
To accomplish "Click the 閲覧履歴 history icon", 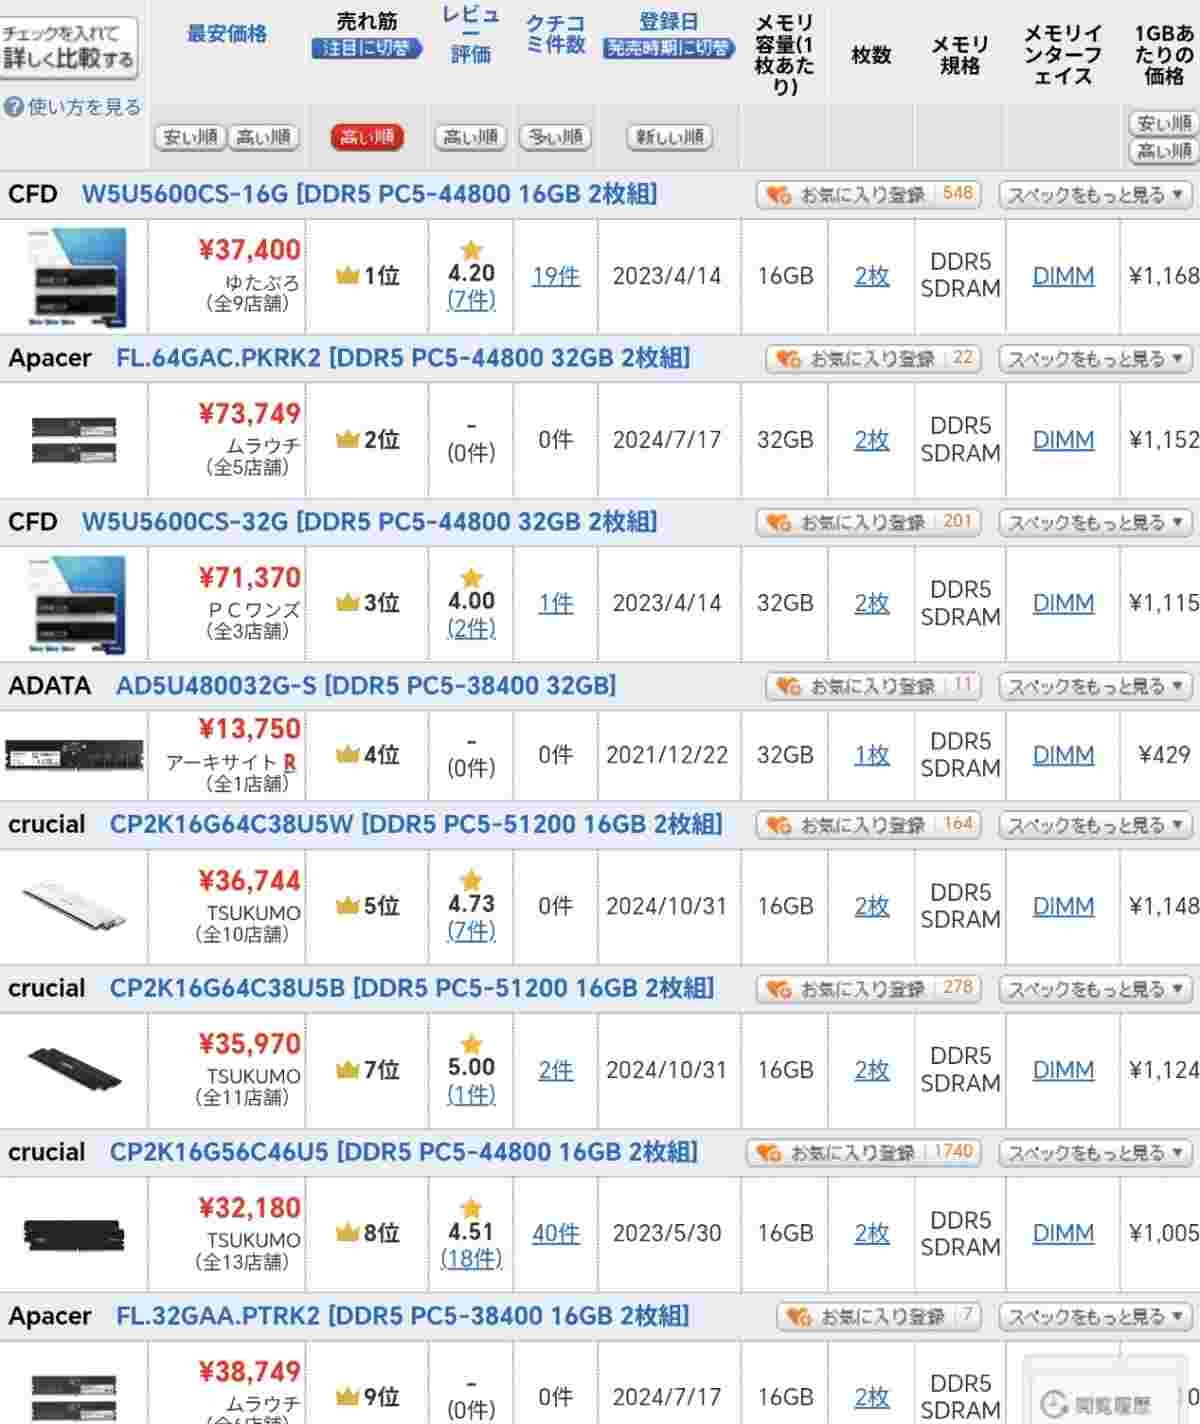I will 1054,1403.
